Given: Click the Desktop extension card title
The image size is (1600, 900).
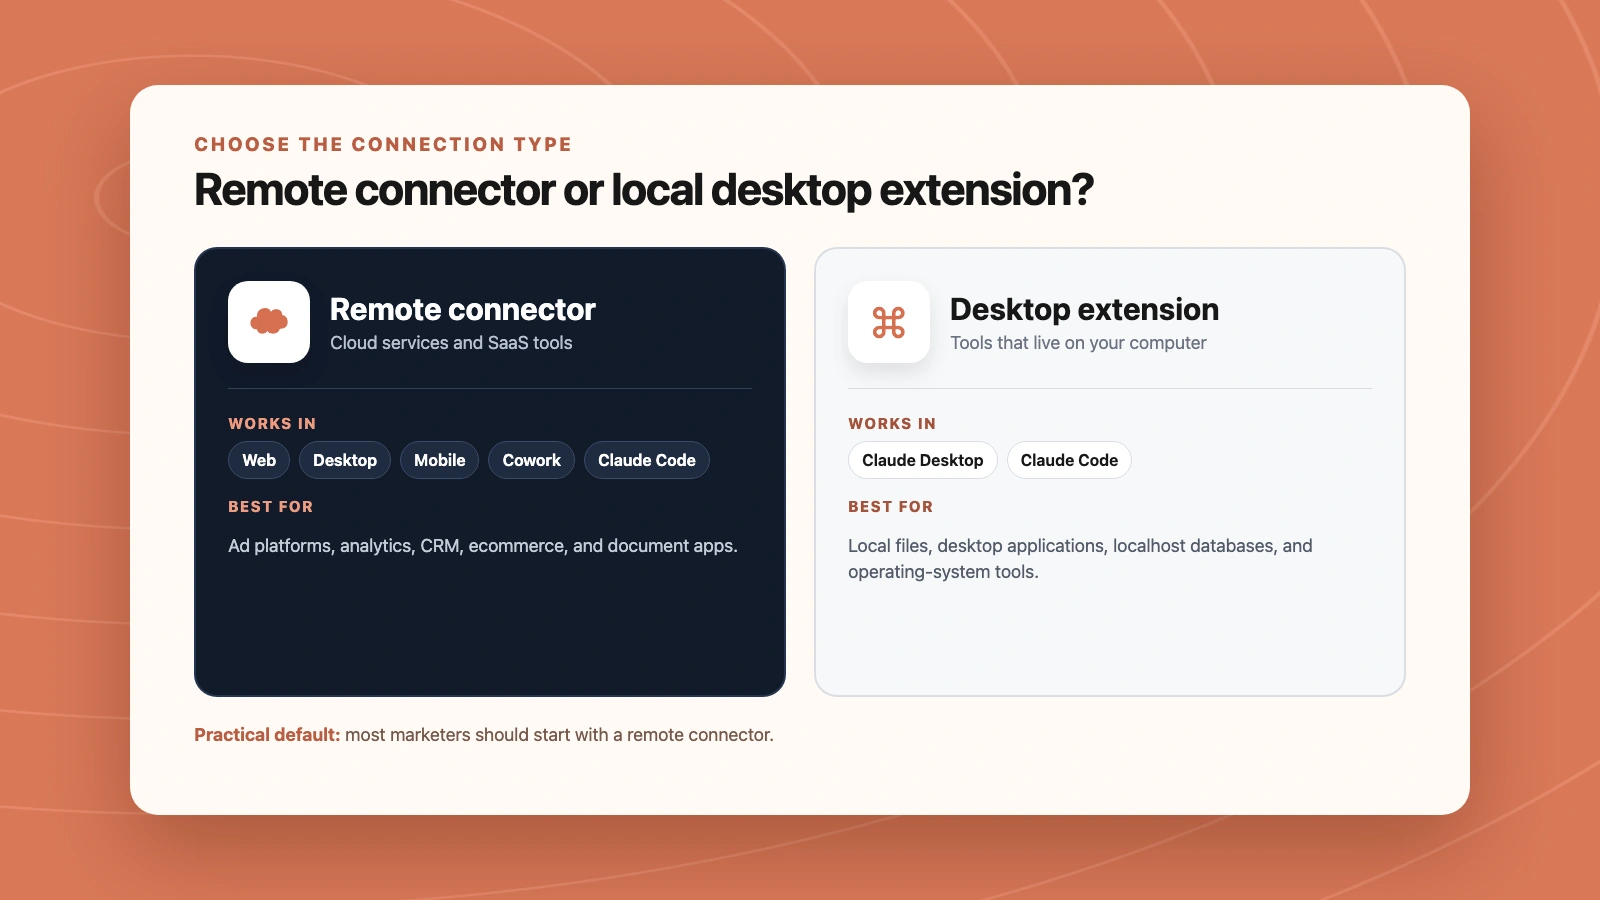Looking at the screenshot, I should (1085, 309).
